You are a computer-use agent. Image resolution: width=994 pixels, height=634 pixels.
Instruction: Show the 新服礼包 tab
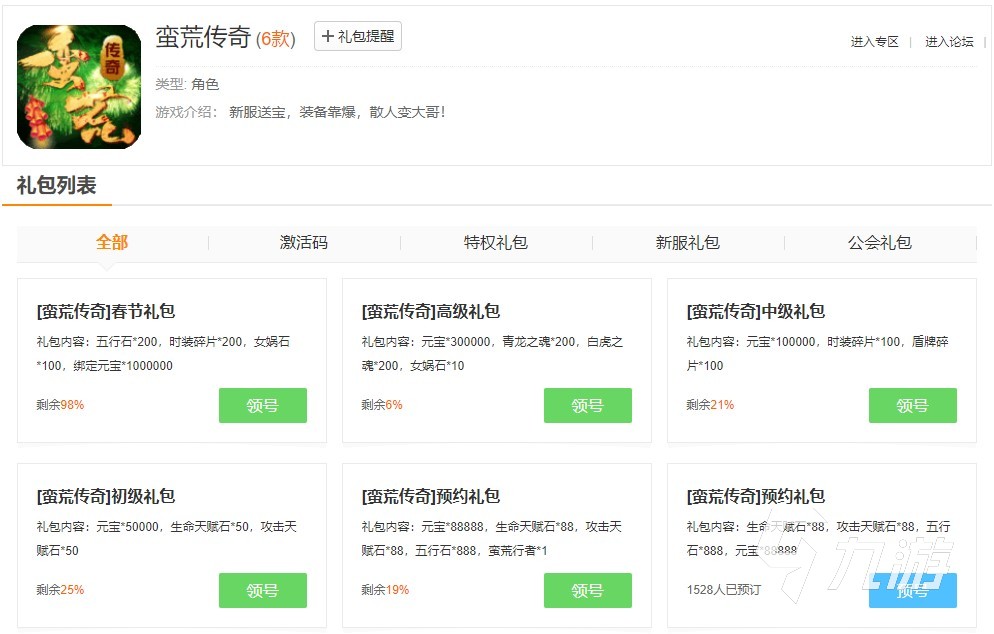coord(688,242)
